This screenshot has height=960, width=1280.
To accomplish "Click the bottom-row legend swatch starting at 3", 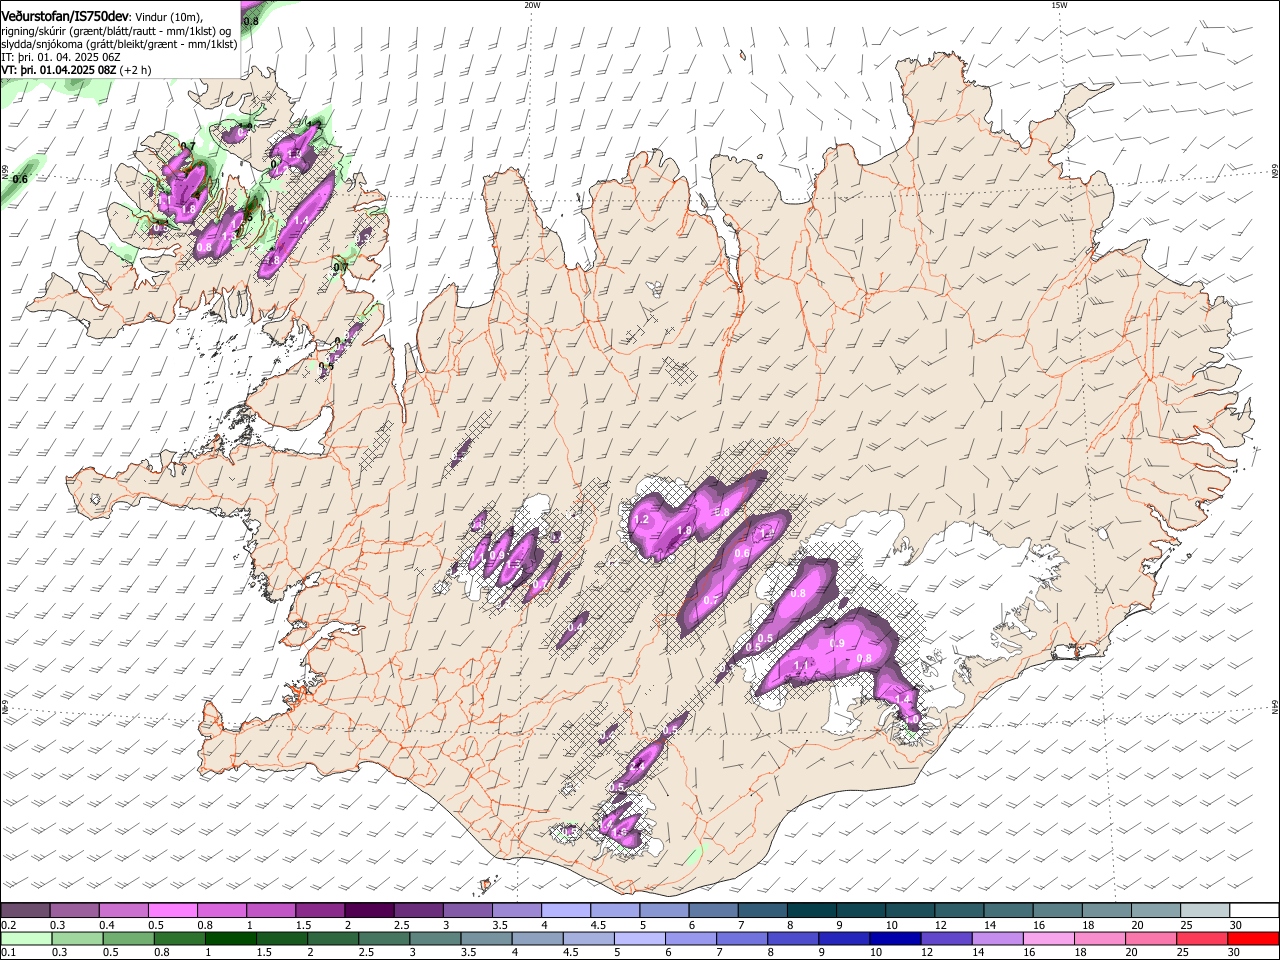I will (x=434, y=939).
